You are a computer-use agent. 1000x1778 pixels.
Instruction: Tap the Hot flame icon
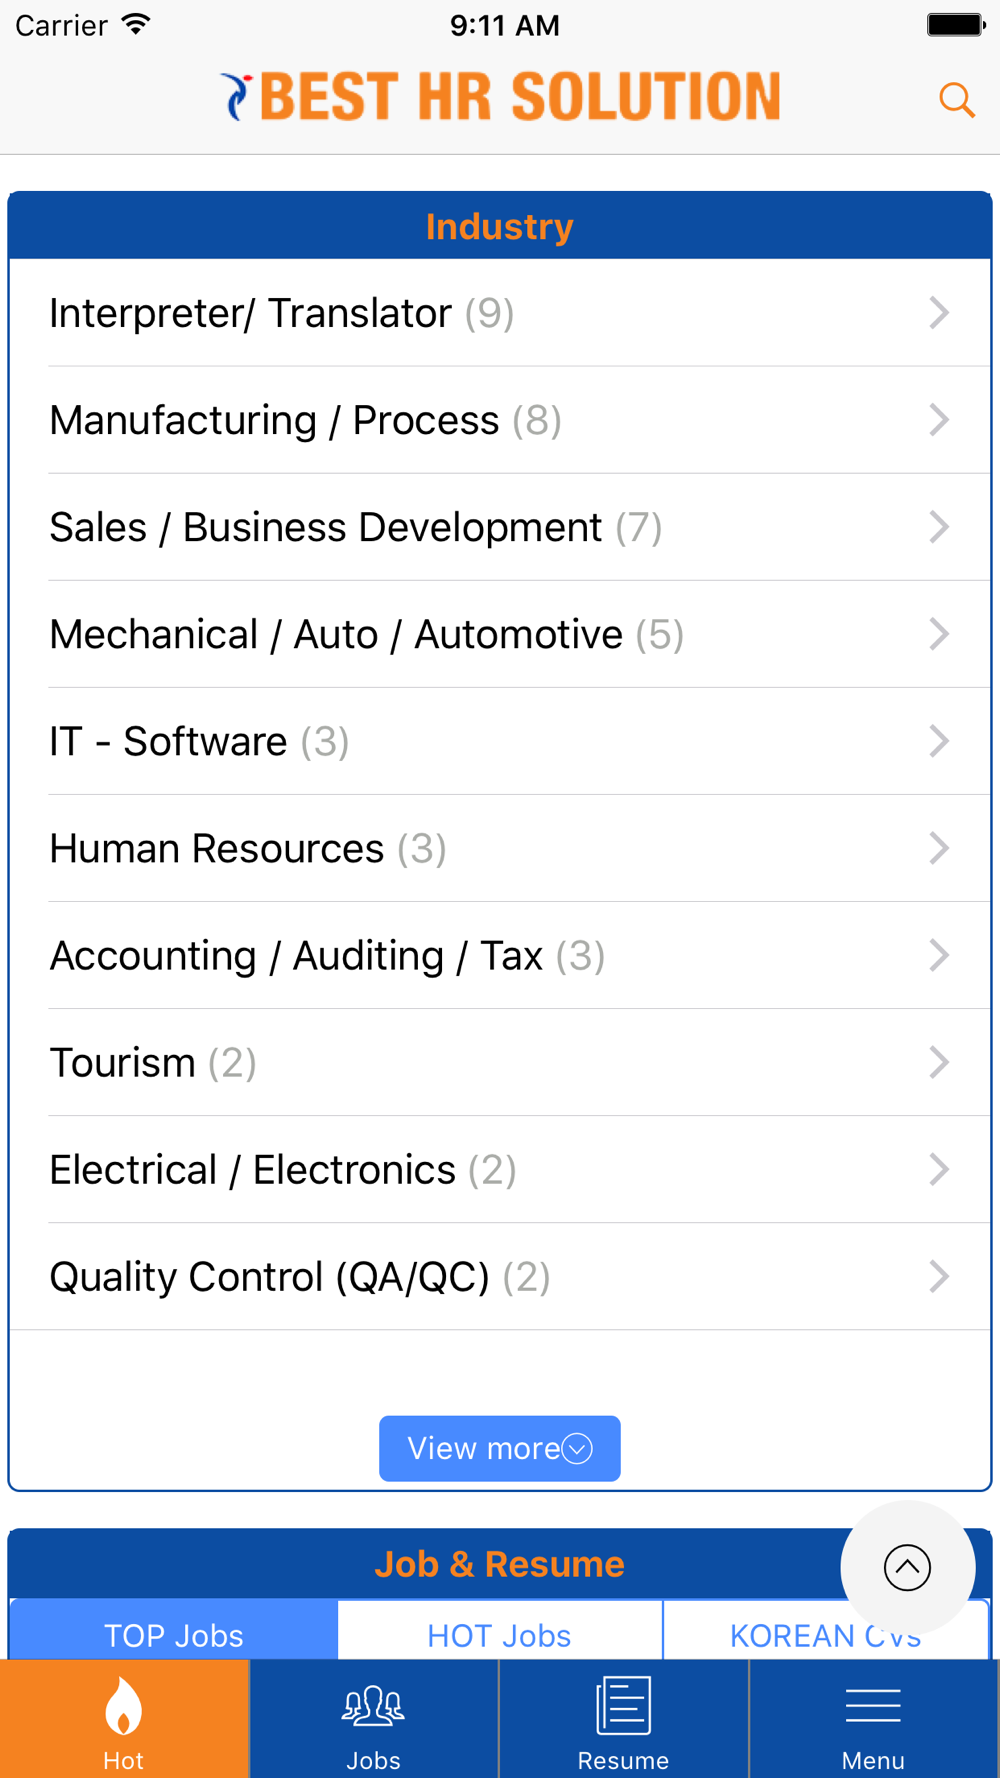pyautogui.click(x=124, y=1705)
